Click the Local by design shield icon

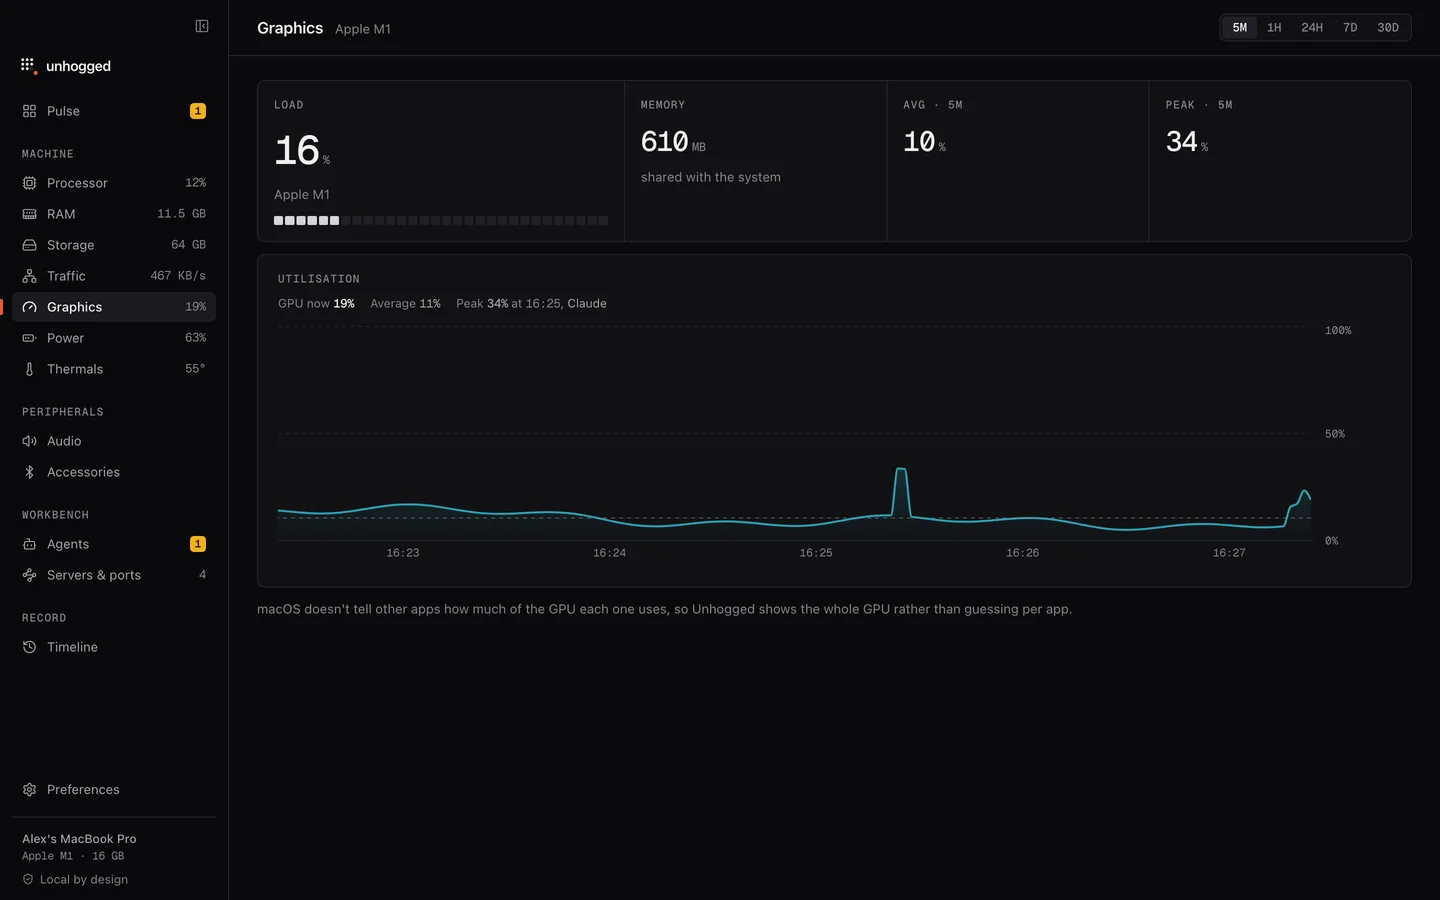(28, 879)
